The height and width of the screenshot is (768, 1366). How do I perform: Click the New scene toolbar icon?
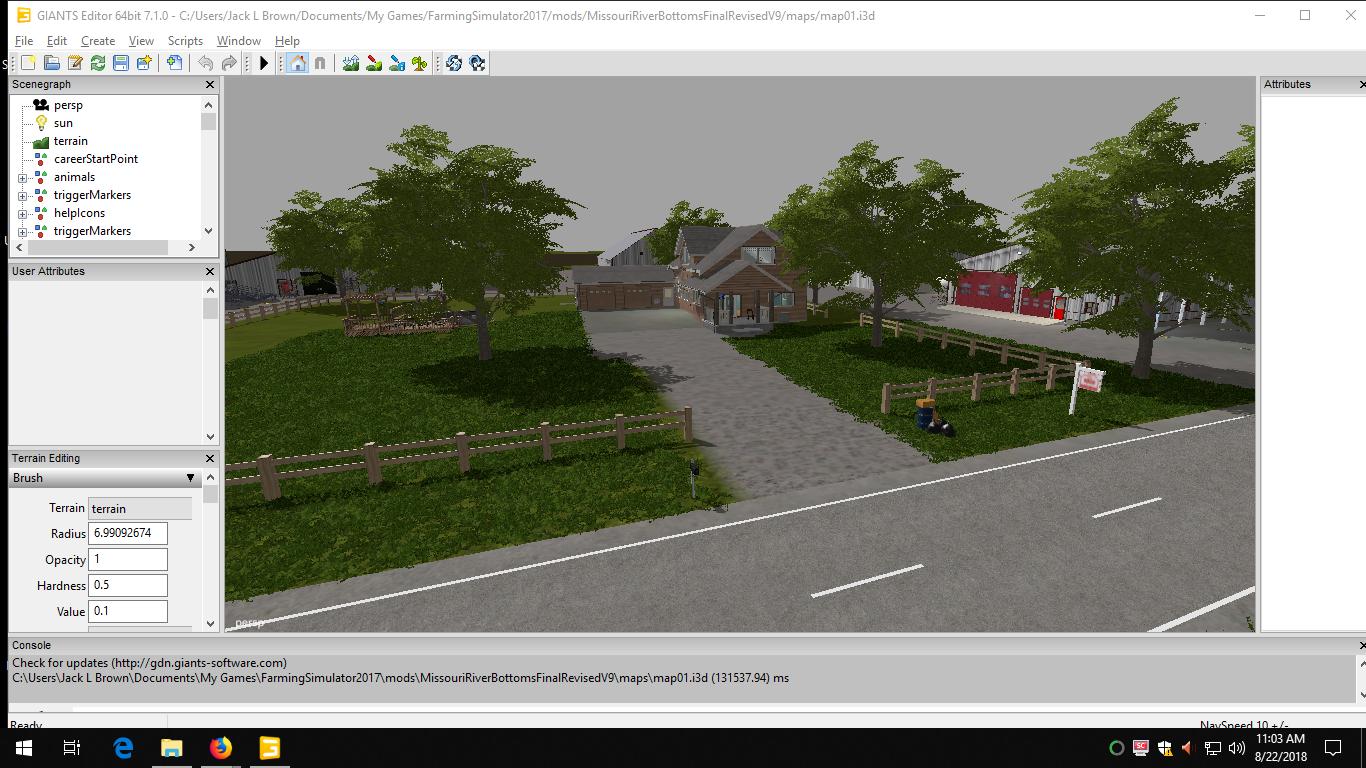pos(28,63)
